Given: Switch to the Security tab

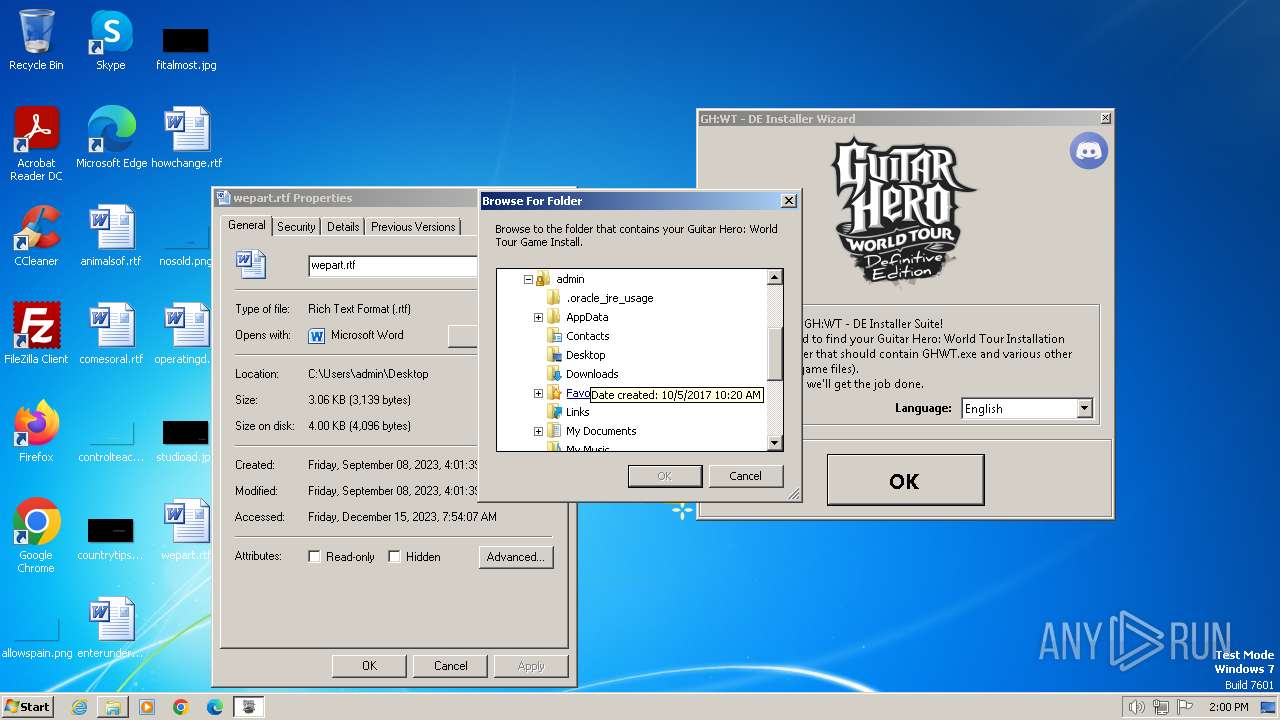Looking at the screenshot, I should 296,227.
